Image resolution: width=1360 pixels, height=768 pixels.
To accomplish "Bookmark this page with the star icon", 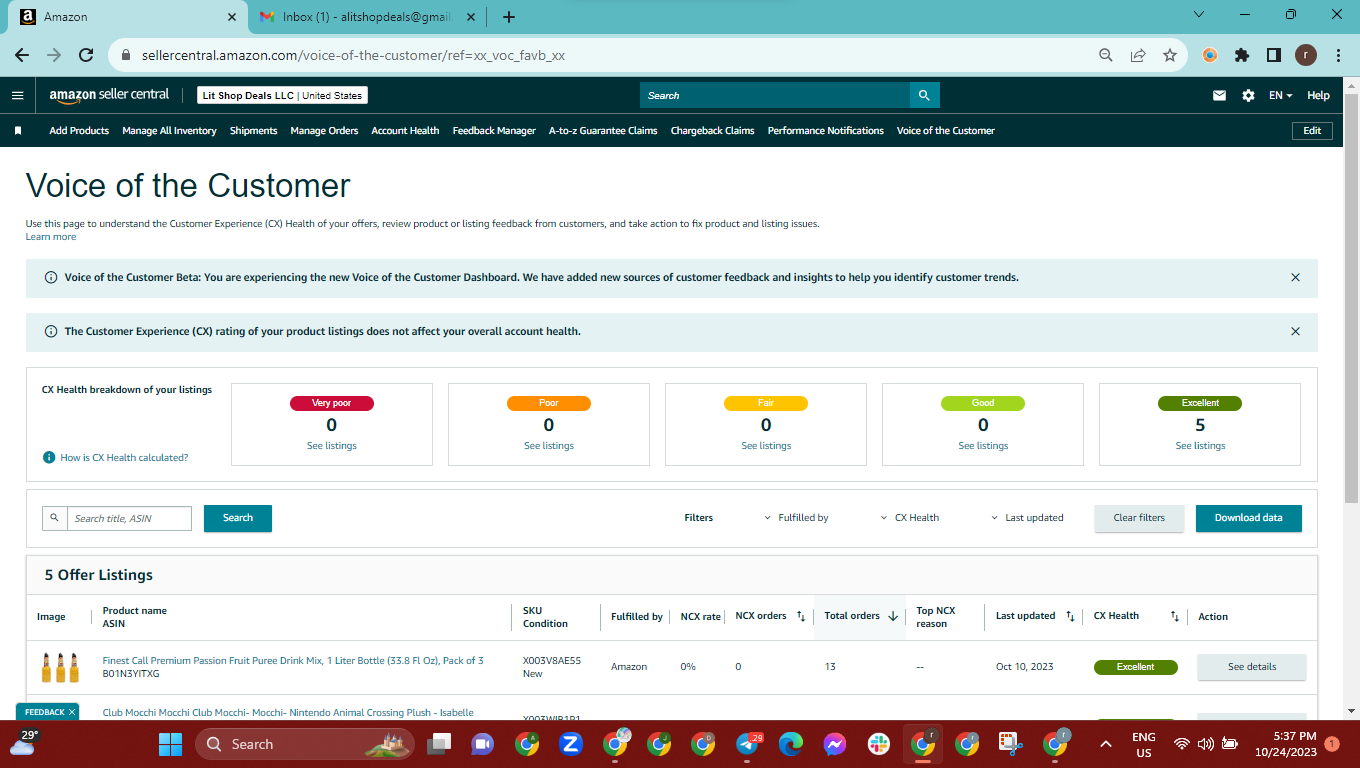I will click(1169, 56).
